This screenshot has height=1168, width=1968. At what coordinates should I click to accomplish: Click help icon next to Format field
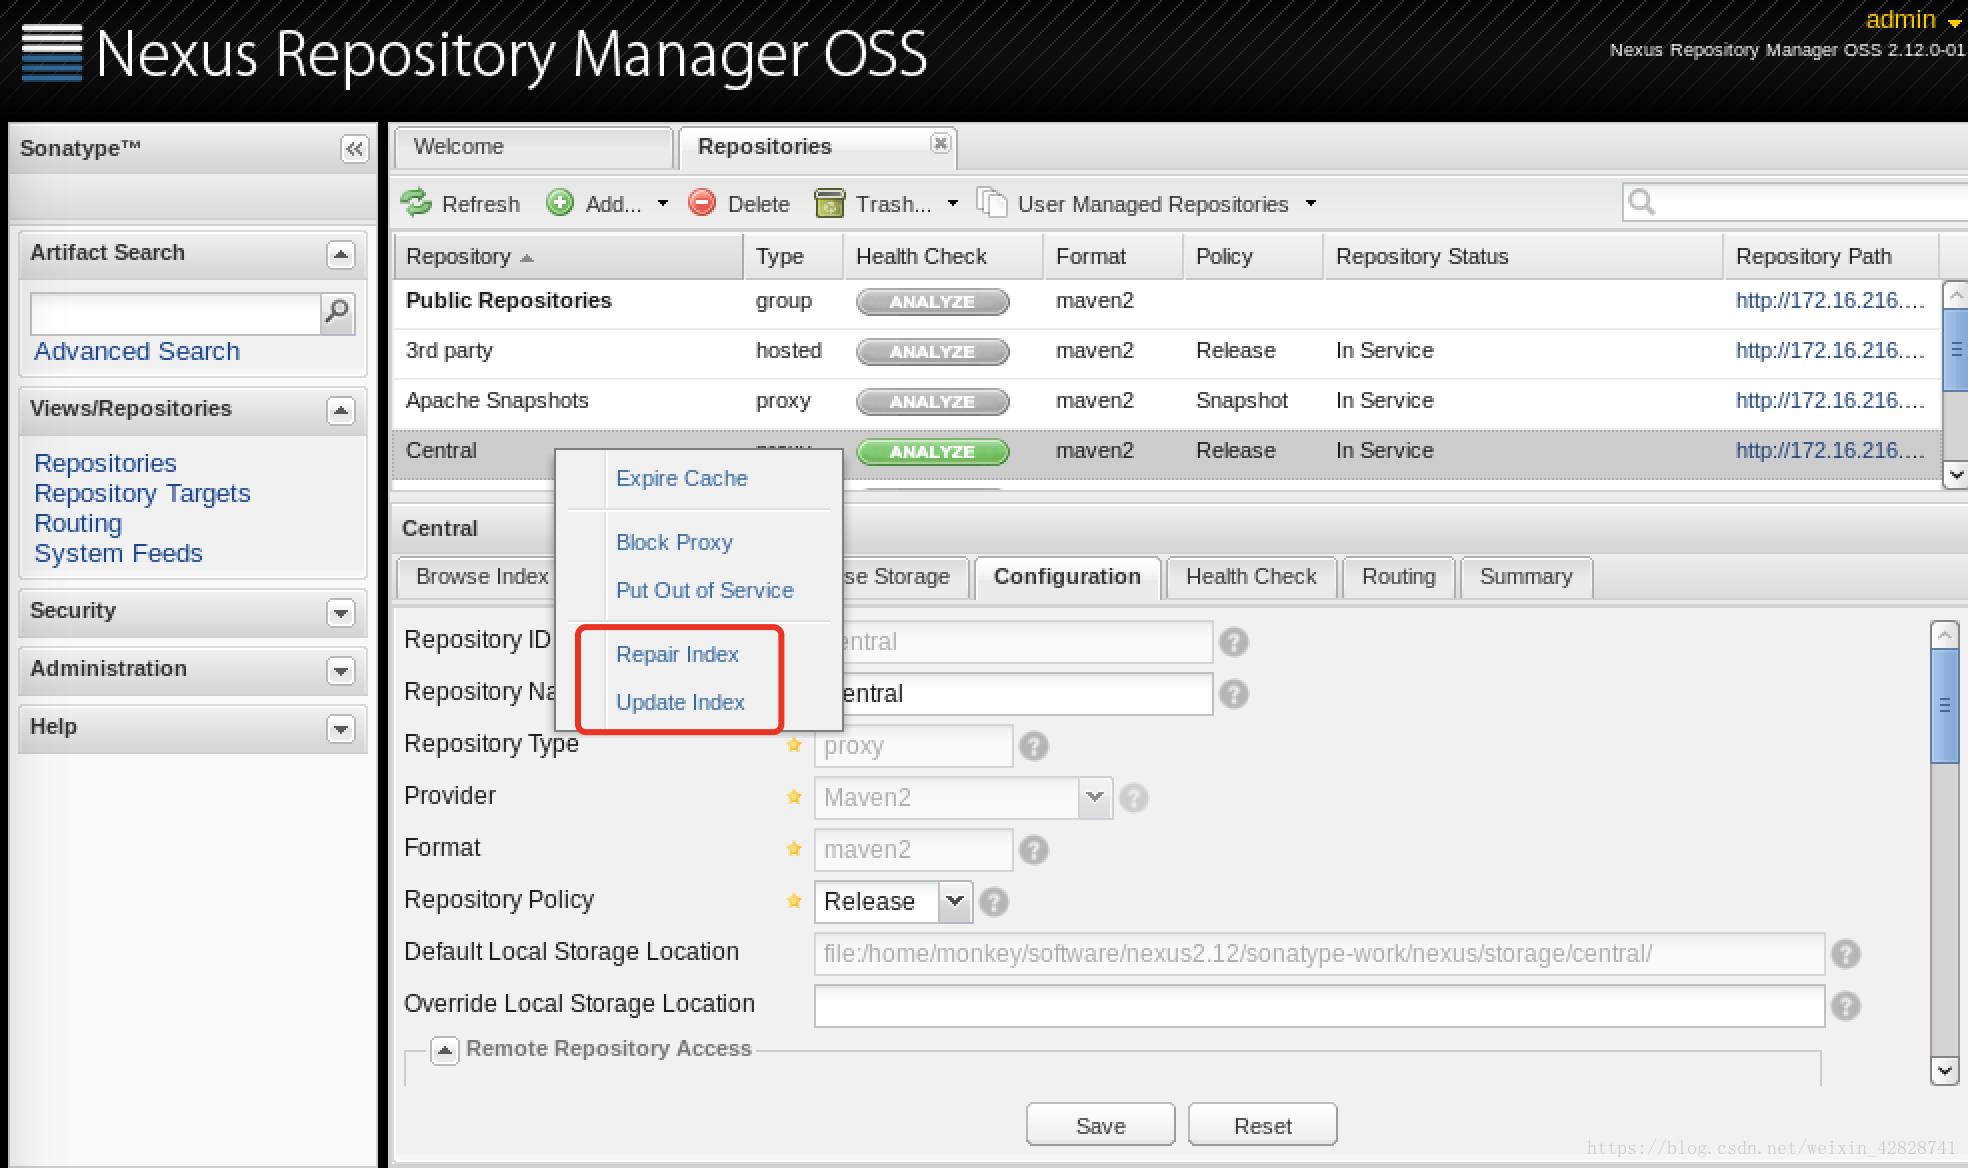tap(1034, 850)
